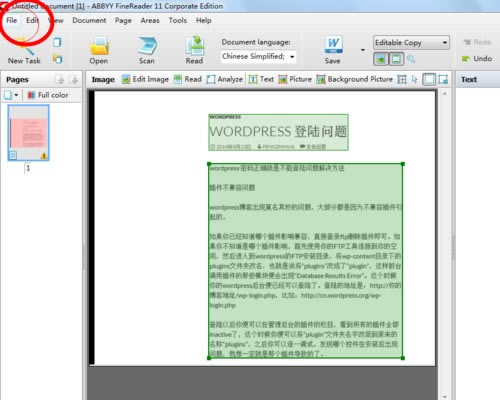Click the Text panel header
The width and height of the screenshot is (500, 400).
point(469,80)
